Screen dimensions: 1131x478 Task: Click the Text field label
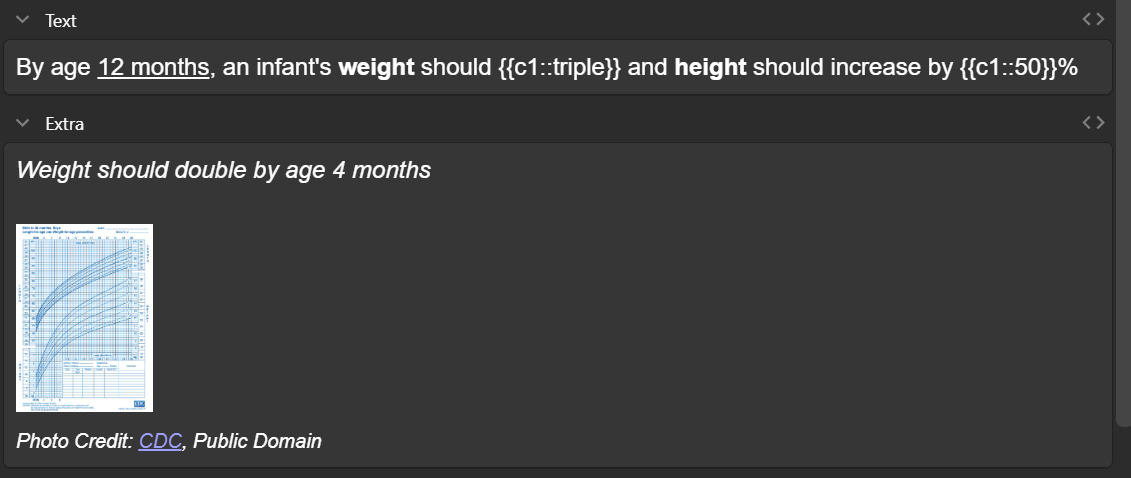(61, 20)
